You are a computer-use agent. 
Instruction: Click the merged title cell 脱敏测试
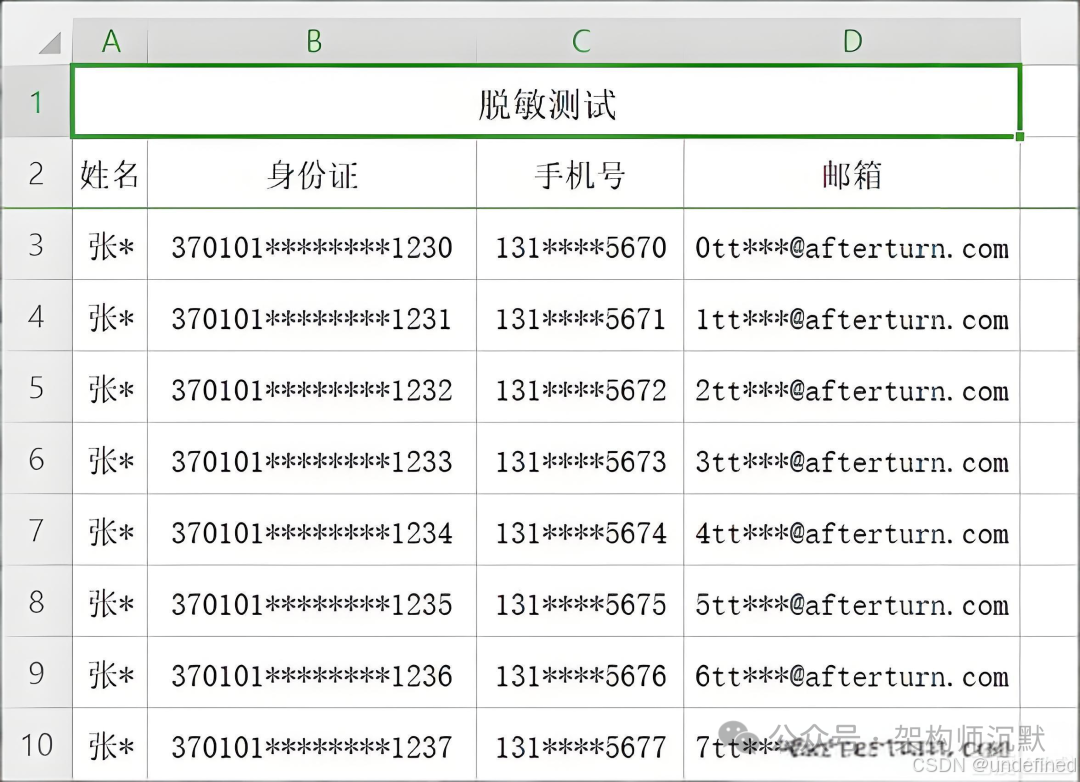pos(546,102)
